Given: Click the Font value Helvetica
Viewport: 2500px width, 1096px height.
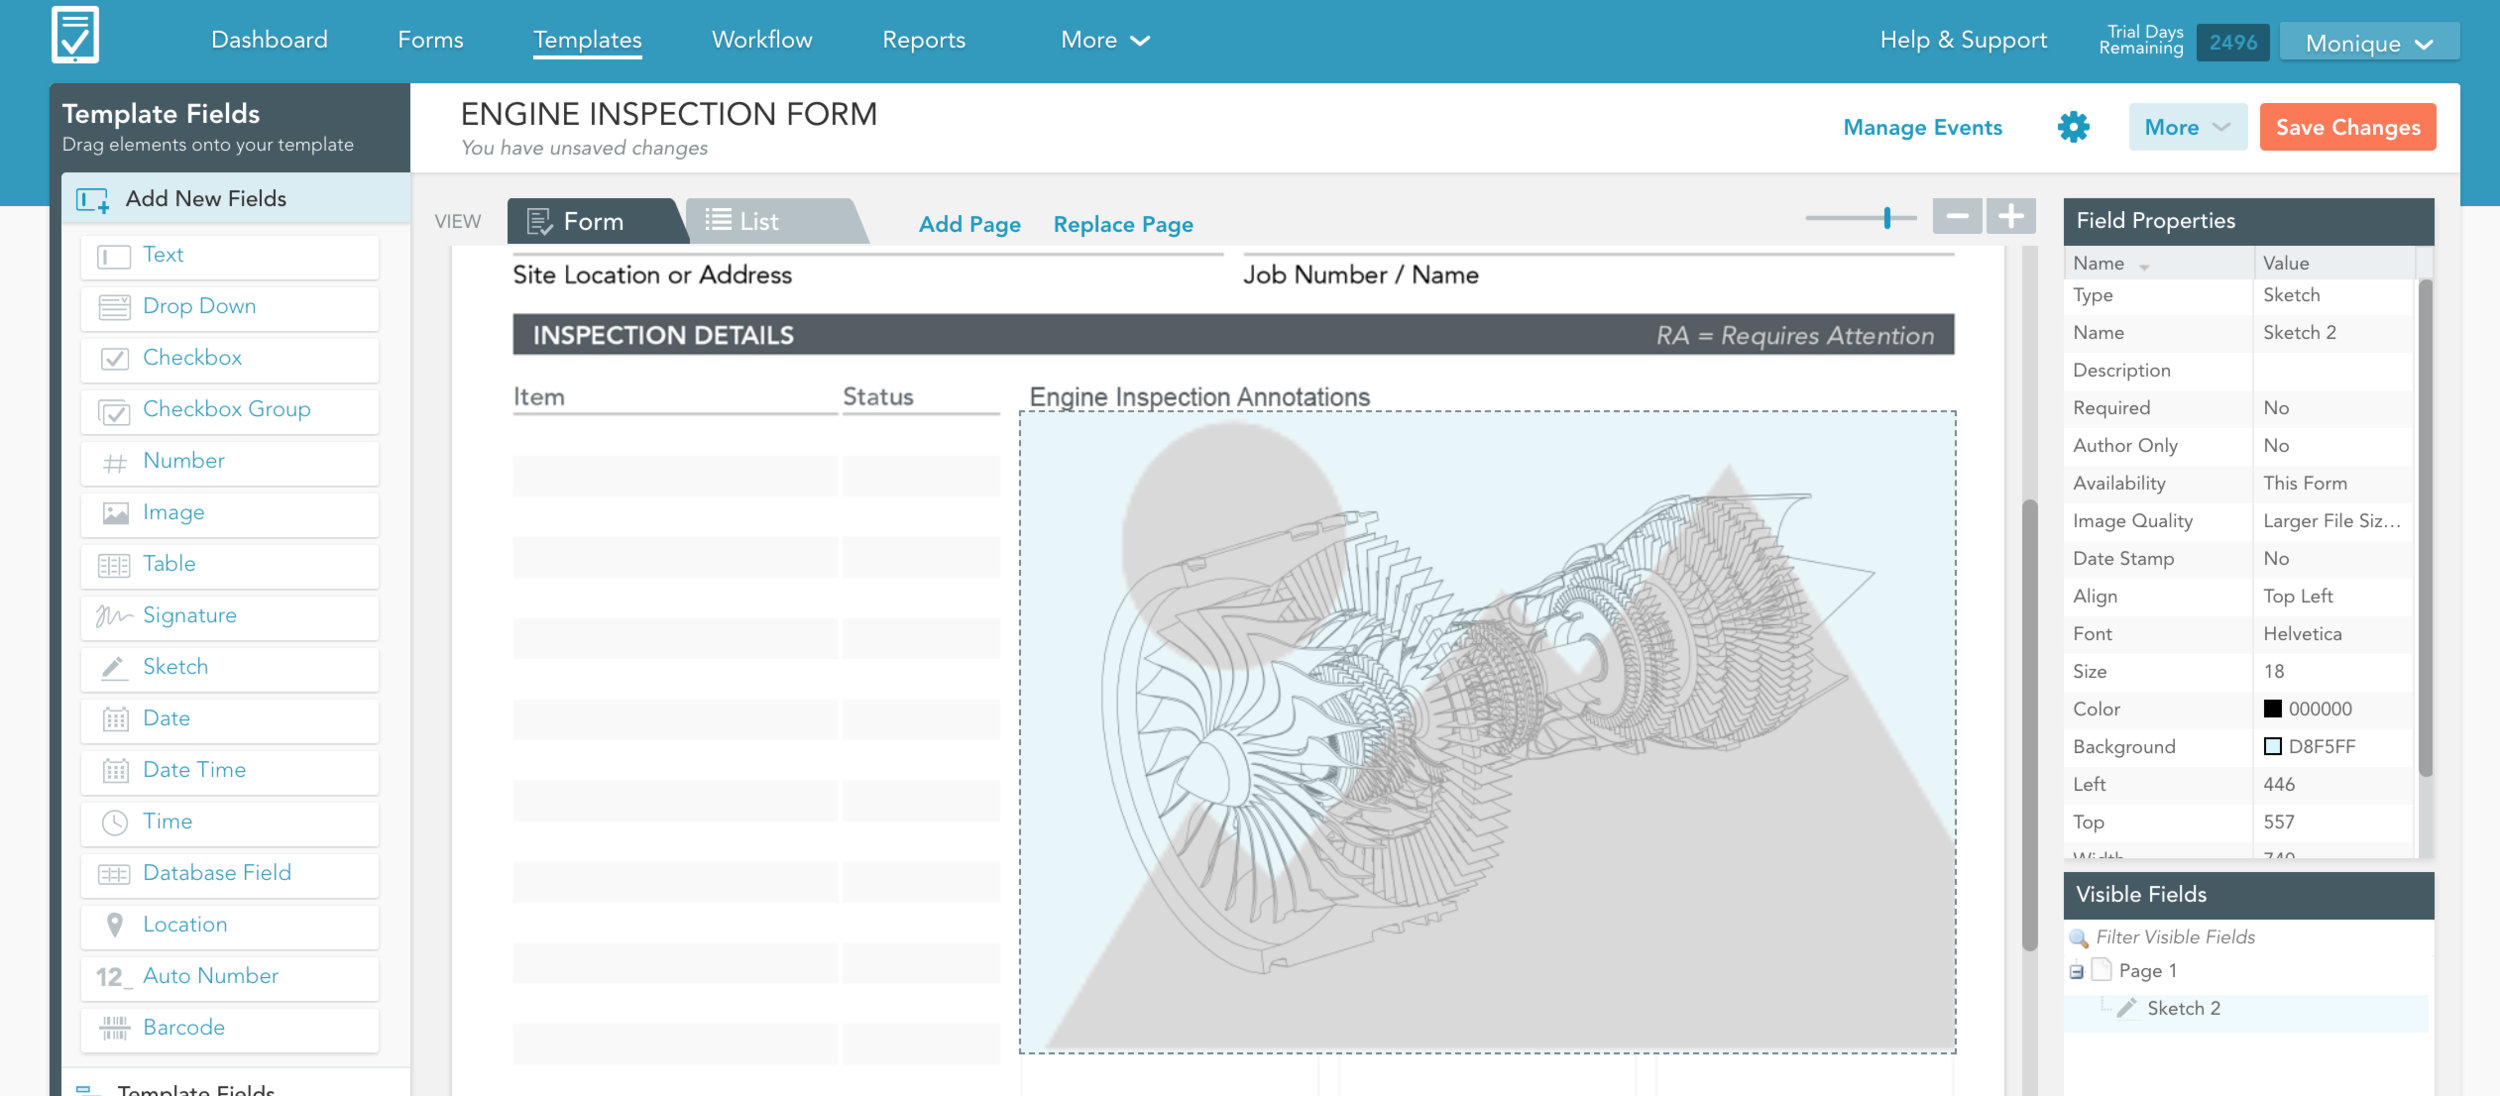Looking at the screenshot, I should 2334,634.
